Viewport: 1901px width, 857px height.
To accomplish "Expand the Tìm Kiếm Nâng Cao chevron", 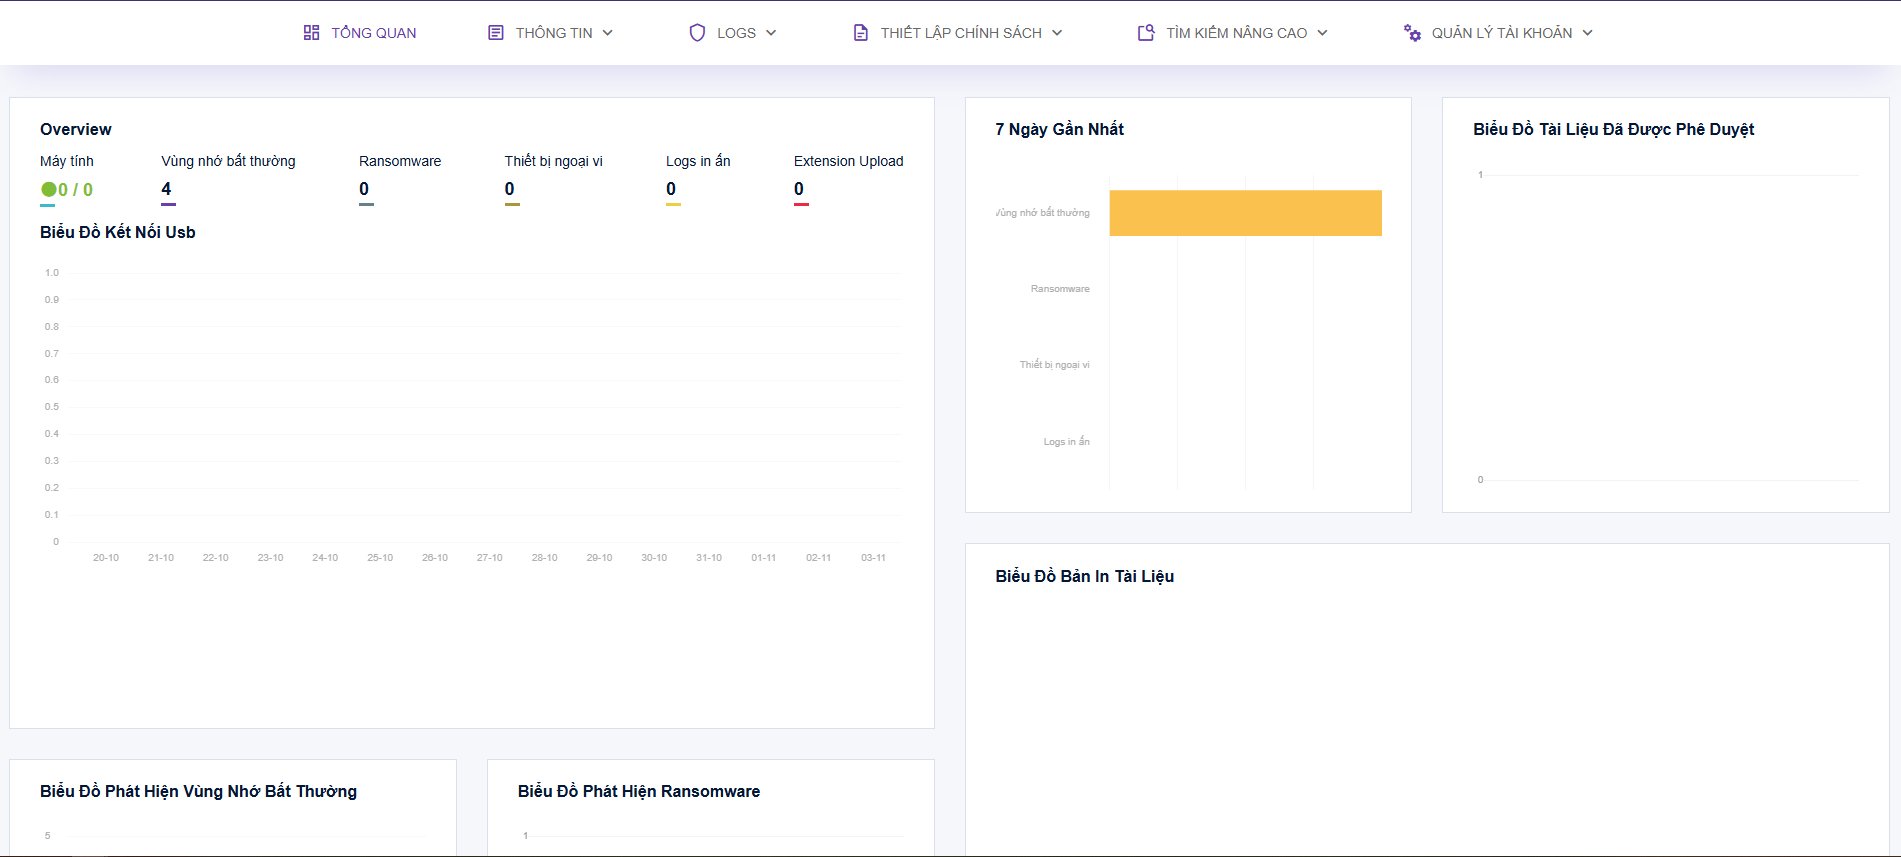I will pos(1322,33).
